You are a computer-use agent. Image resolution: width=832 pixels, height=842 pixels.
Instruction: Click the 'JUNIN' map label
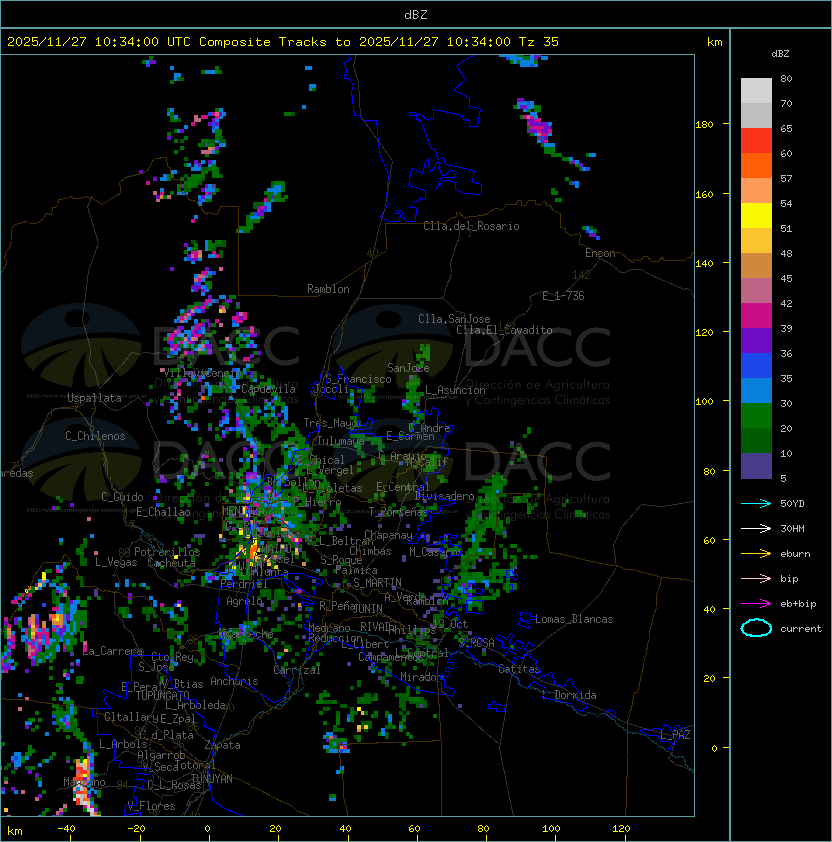(x=367, y=608)
